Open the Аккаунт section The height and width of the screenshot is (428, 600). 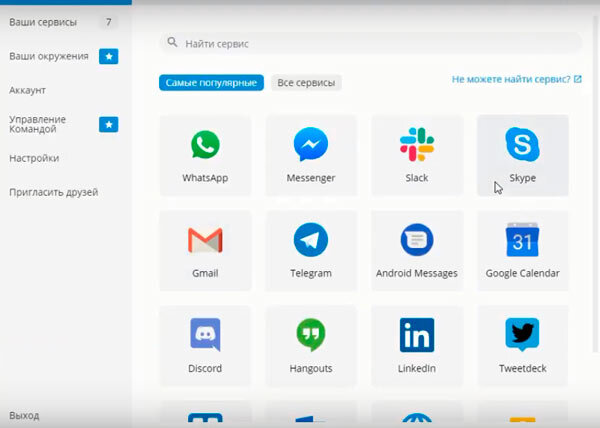click(27, 90)
